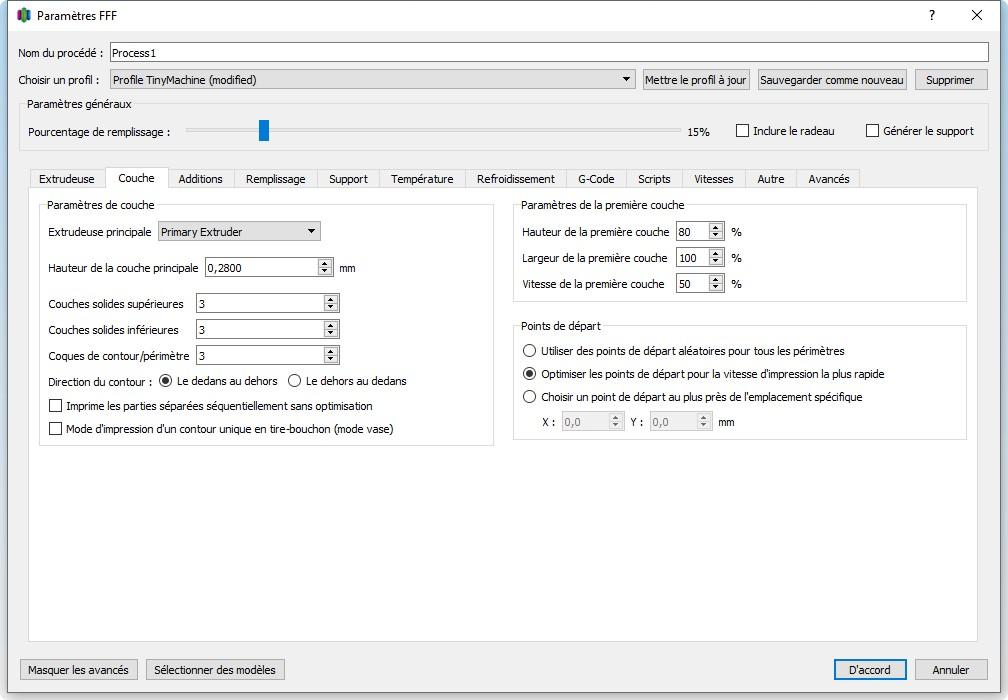Open the Autre tab

771,179
